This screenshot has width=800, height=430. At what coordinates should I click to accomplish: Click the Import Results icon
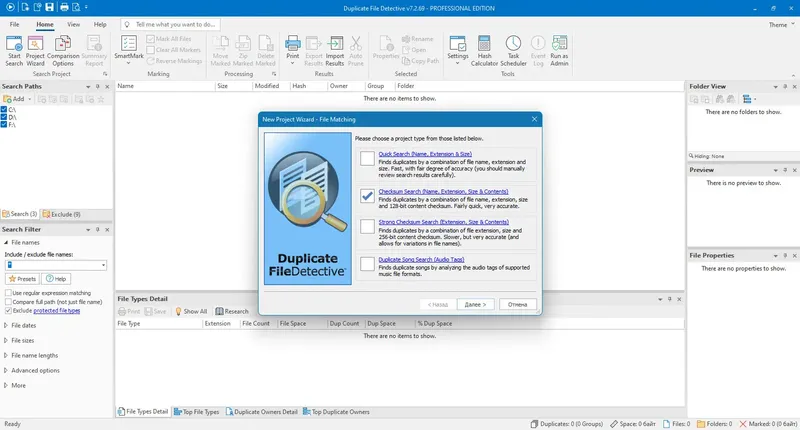(x=335, y=51)
